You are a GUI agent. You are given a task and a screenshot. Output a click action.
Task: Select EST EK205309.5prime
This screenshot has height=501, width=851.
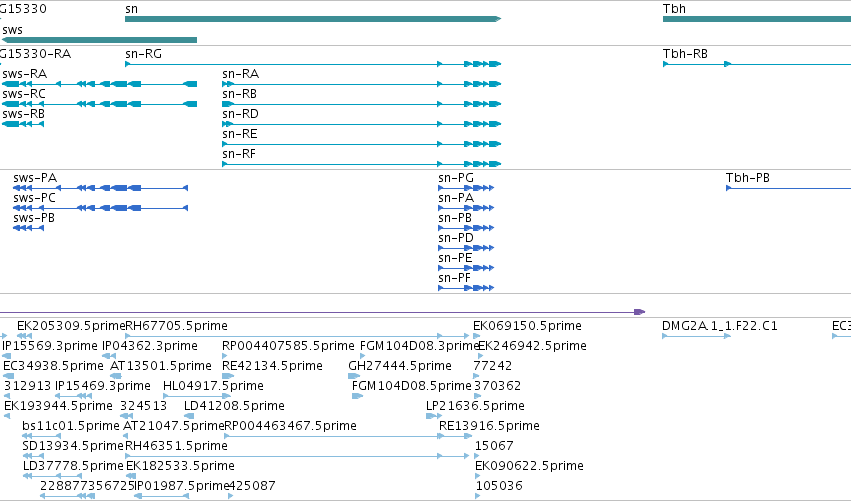click(71, 326)
